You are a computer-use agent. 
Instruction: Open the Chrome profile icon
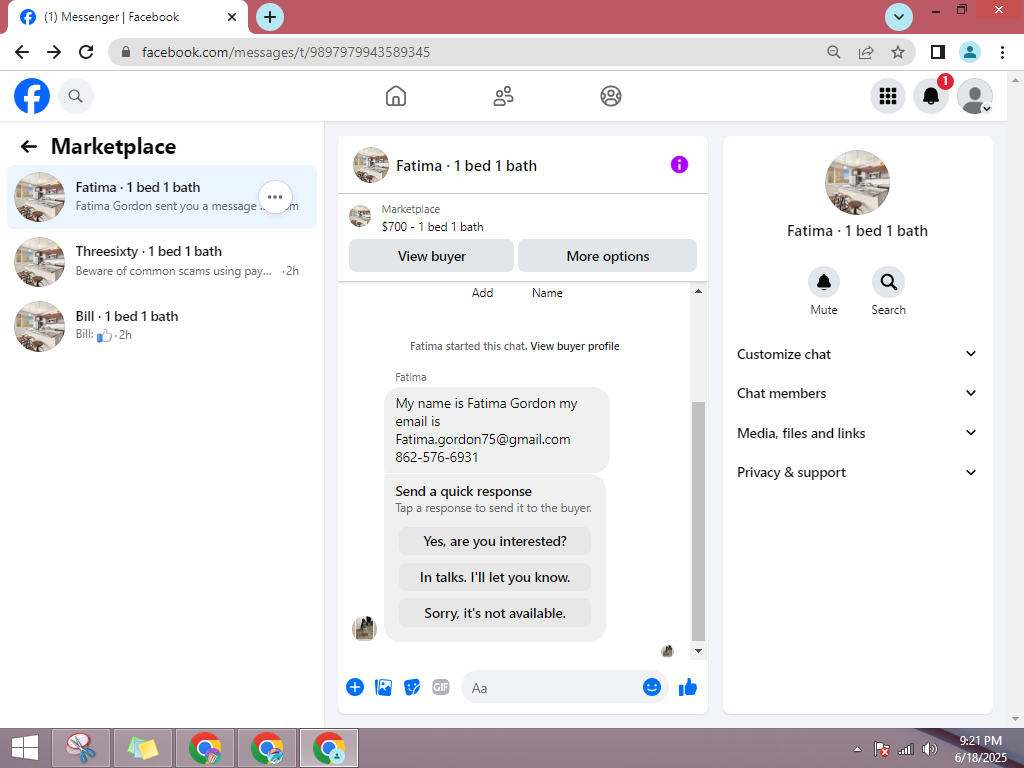click(x=970, y=52)
